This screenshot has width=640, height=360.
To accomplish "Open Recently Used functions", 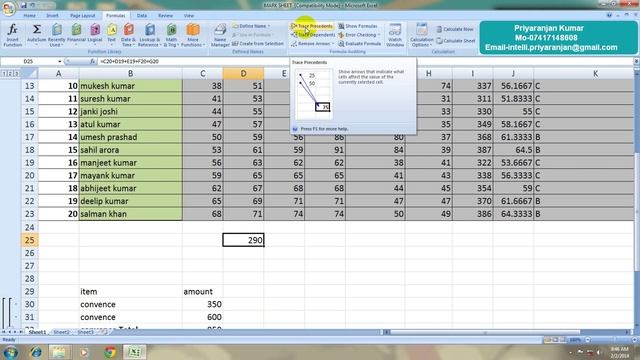I will coord(56,35).
